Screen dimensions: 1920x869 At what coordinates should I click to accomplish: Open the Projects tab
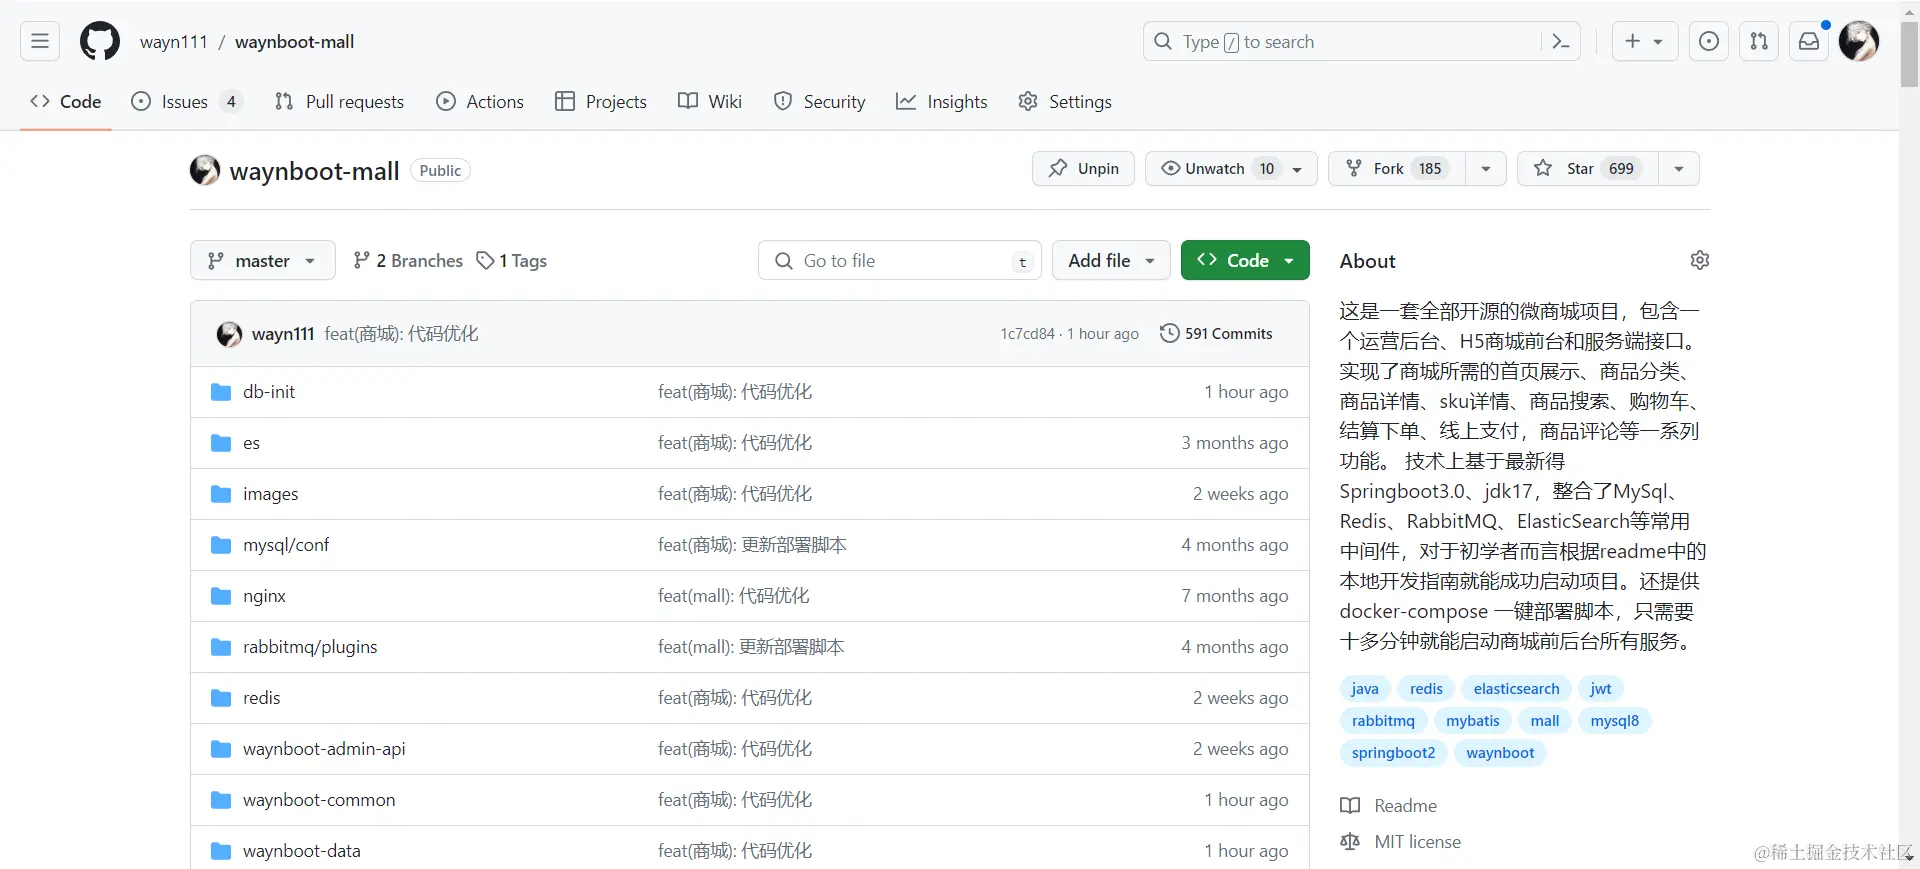601,101
